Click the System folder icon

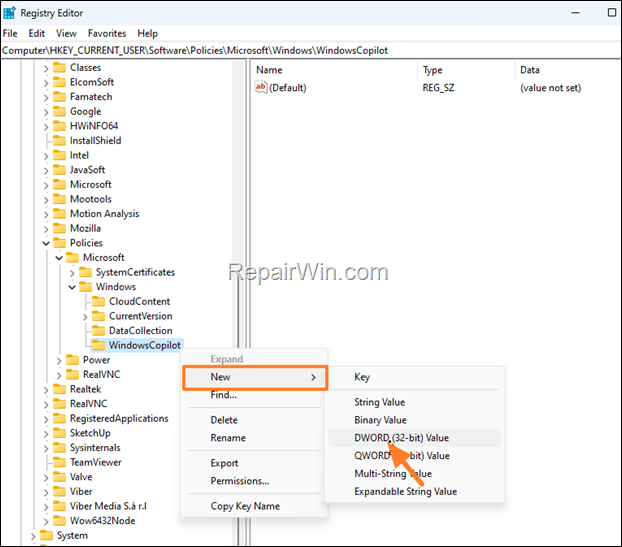46,535
